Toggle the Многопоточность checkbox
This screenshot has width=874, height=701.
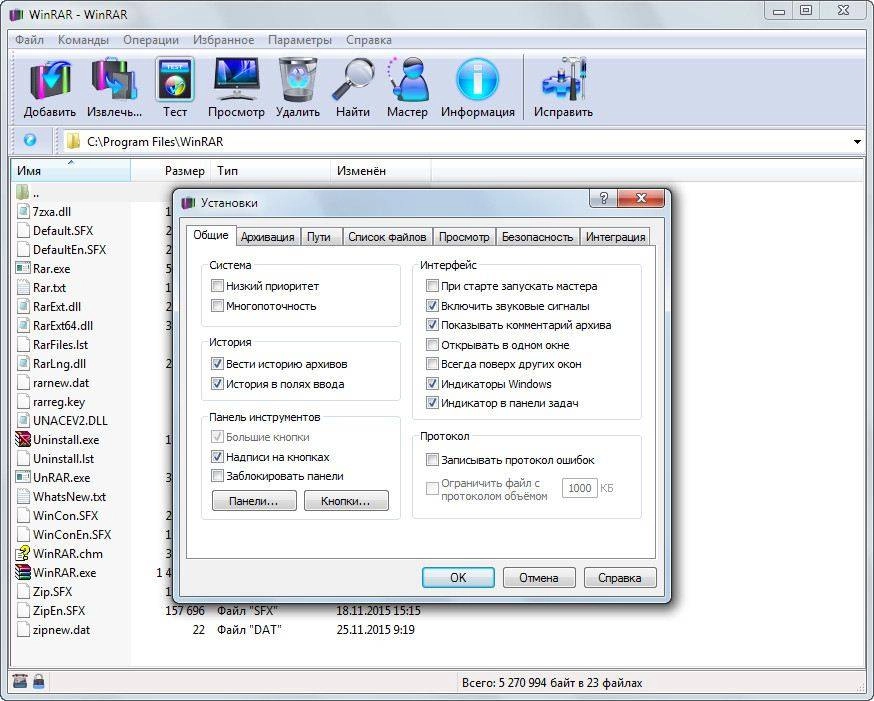(217, 306)
